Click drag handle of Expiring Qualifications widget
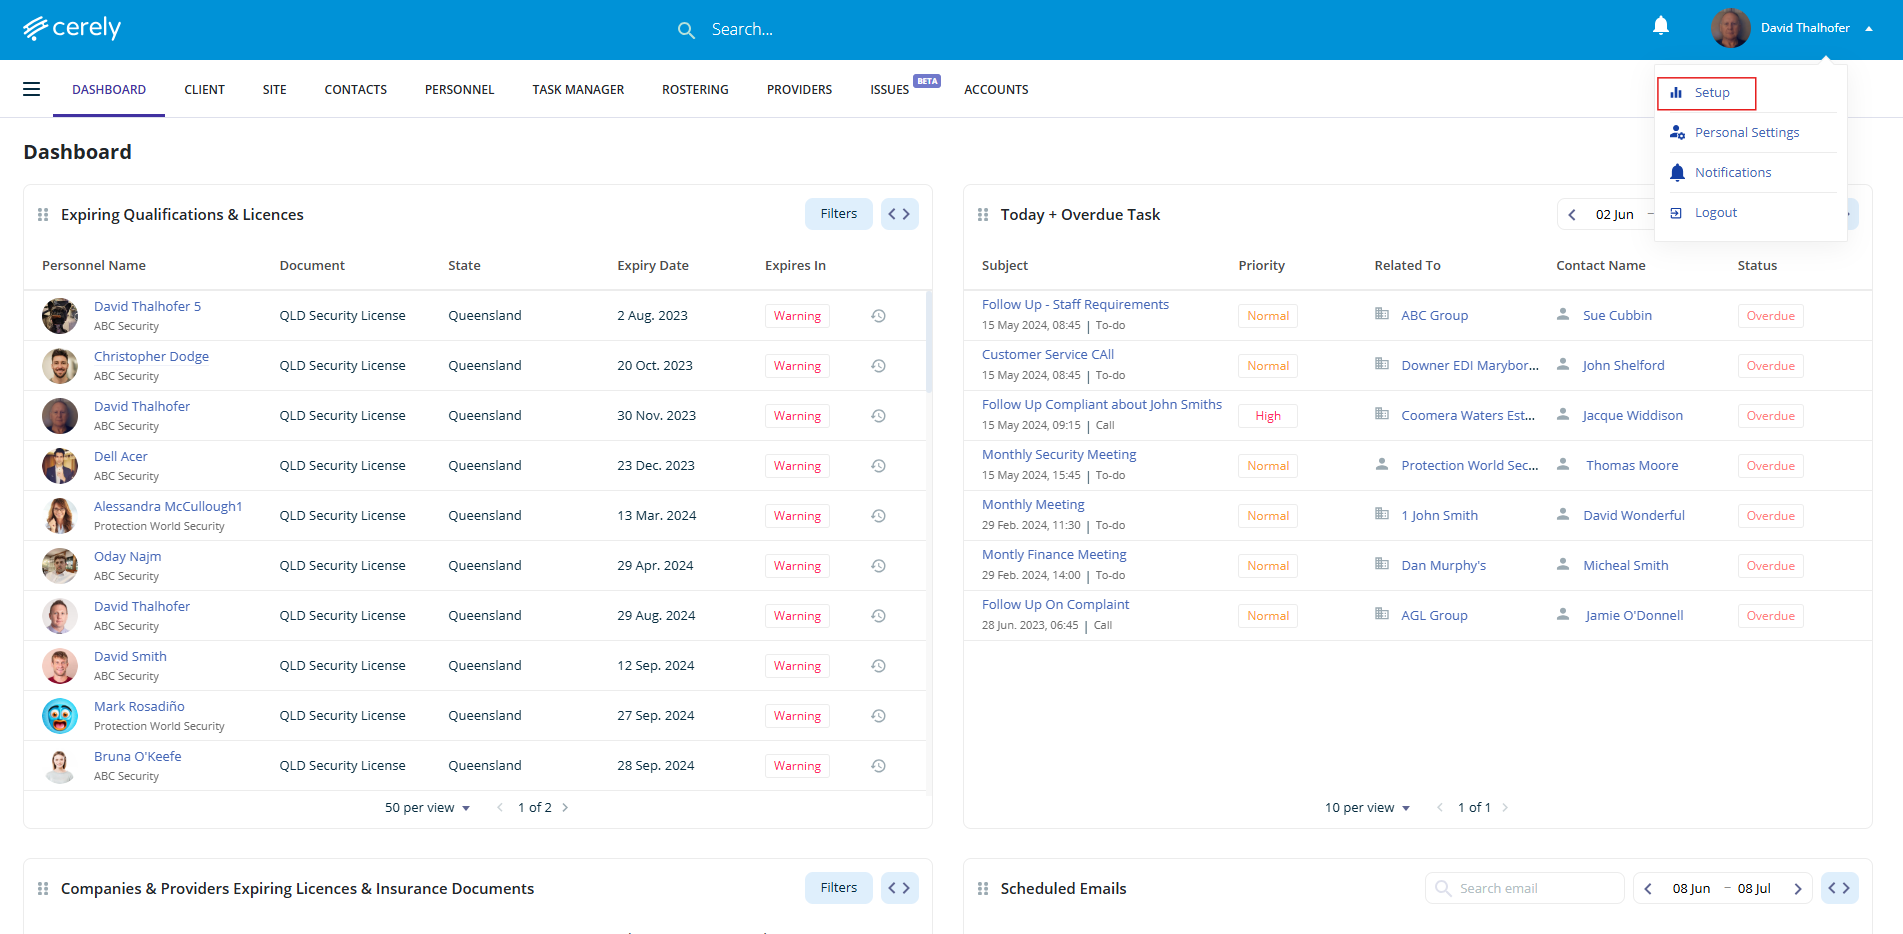1903x934 pixels. [x=43, y=215]
